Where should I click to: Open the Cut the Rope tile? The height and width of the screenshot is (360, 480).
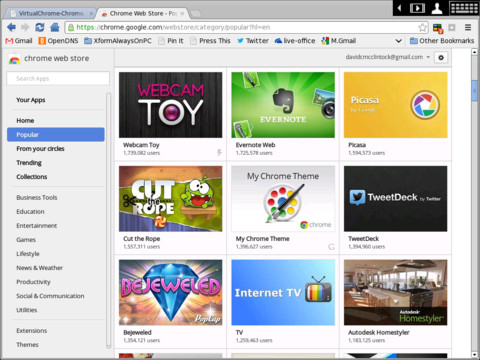coord(171,208)
